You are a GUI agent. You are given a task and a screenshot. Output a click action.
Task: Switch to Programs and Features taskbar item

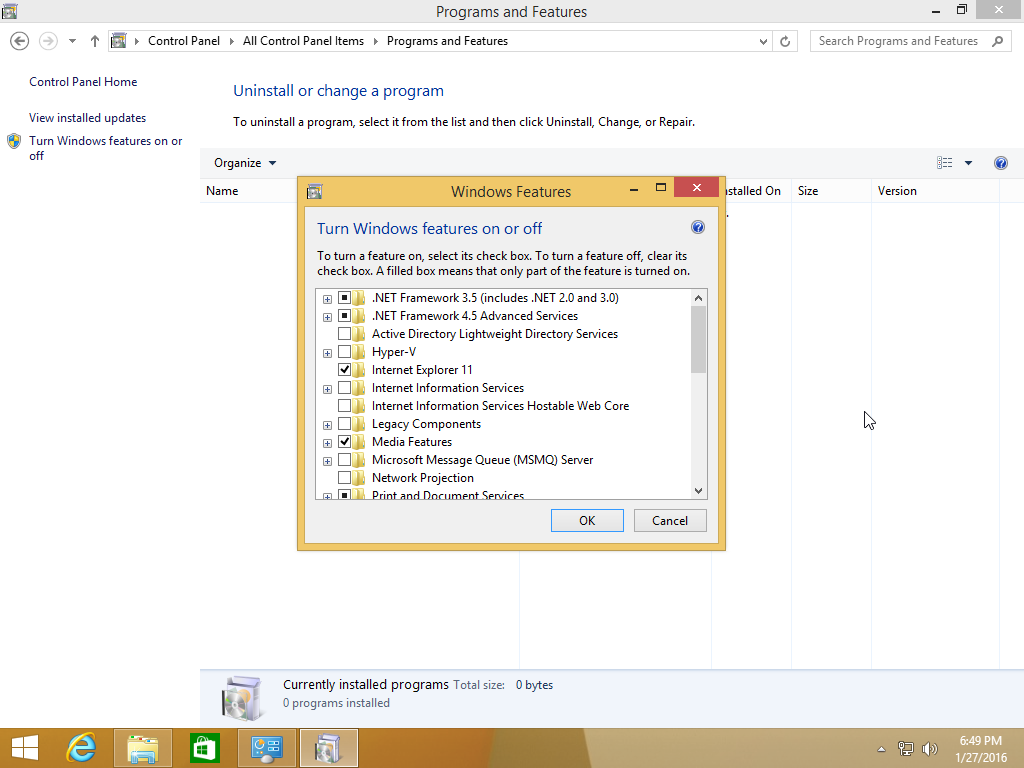coord(328,748)
